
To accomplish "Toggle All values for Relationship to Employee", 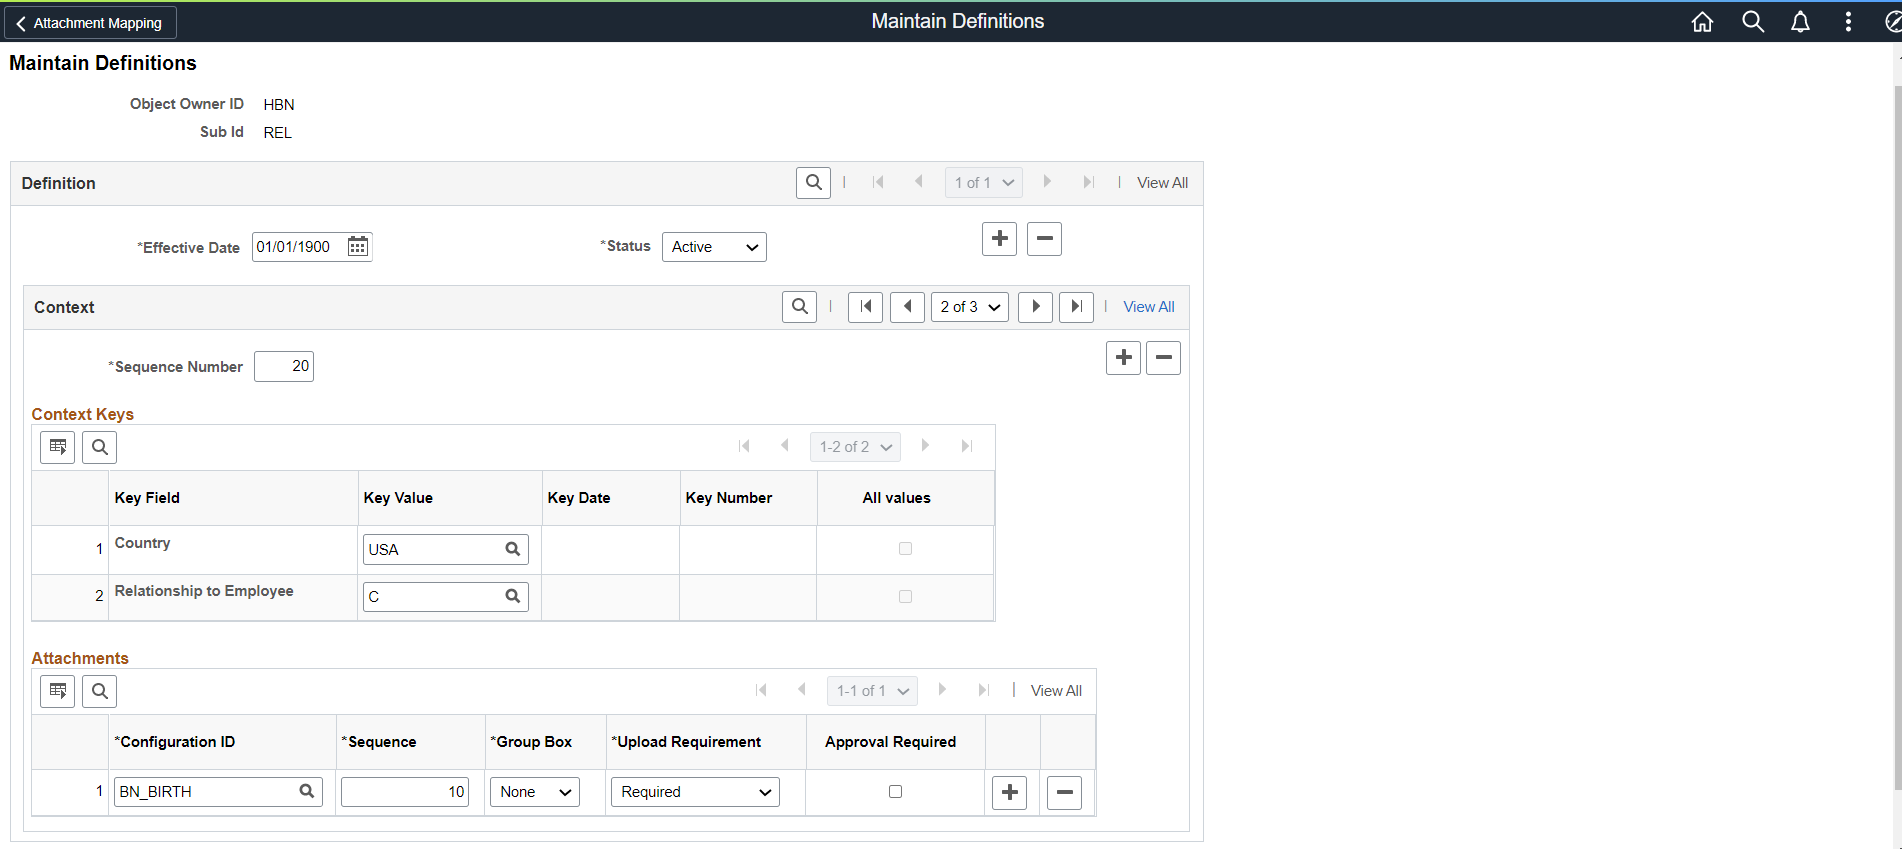I will point(905,597).
